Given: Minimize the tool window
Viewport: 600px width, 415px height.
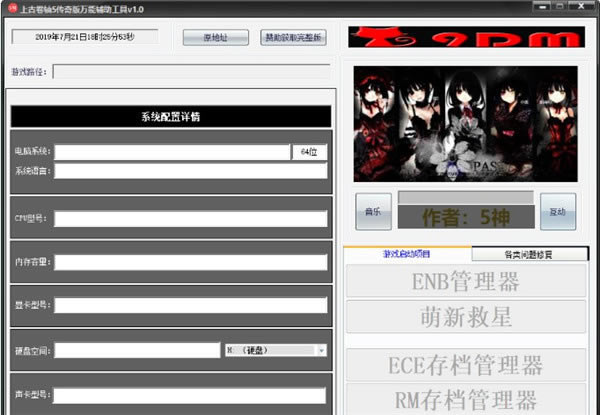Looking at the screenshot, I should 543,6.
